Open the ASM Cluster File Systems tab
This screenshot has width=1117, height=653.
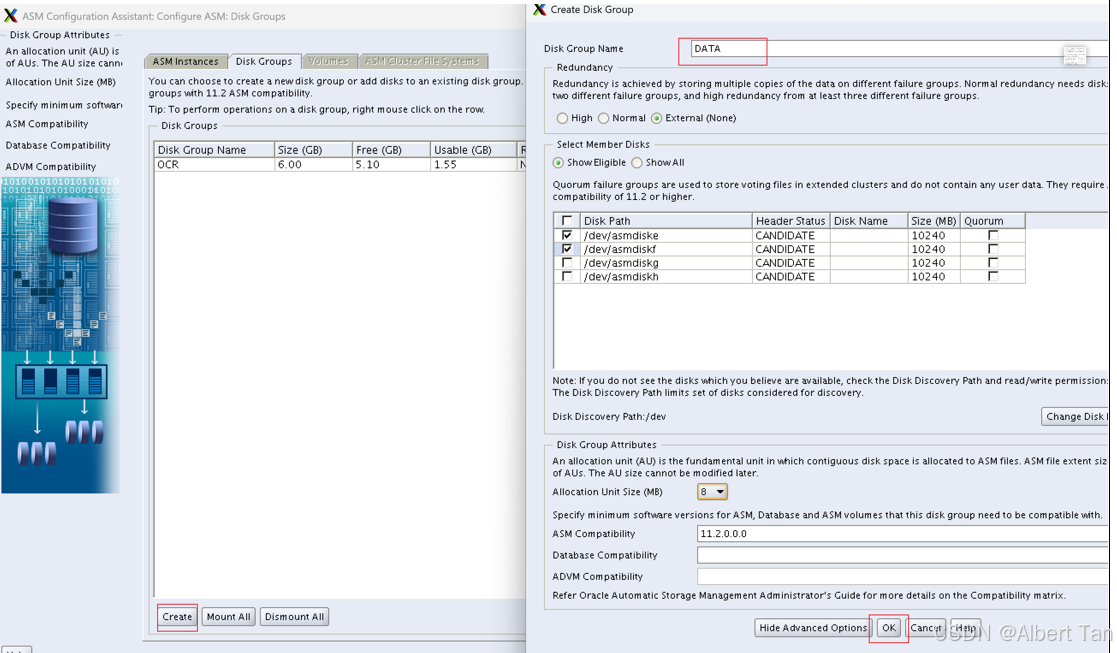click(422, 61)
